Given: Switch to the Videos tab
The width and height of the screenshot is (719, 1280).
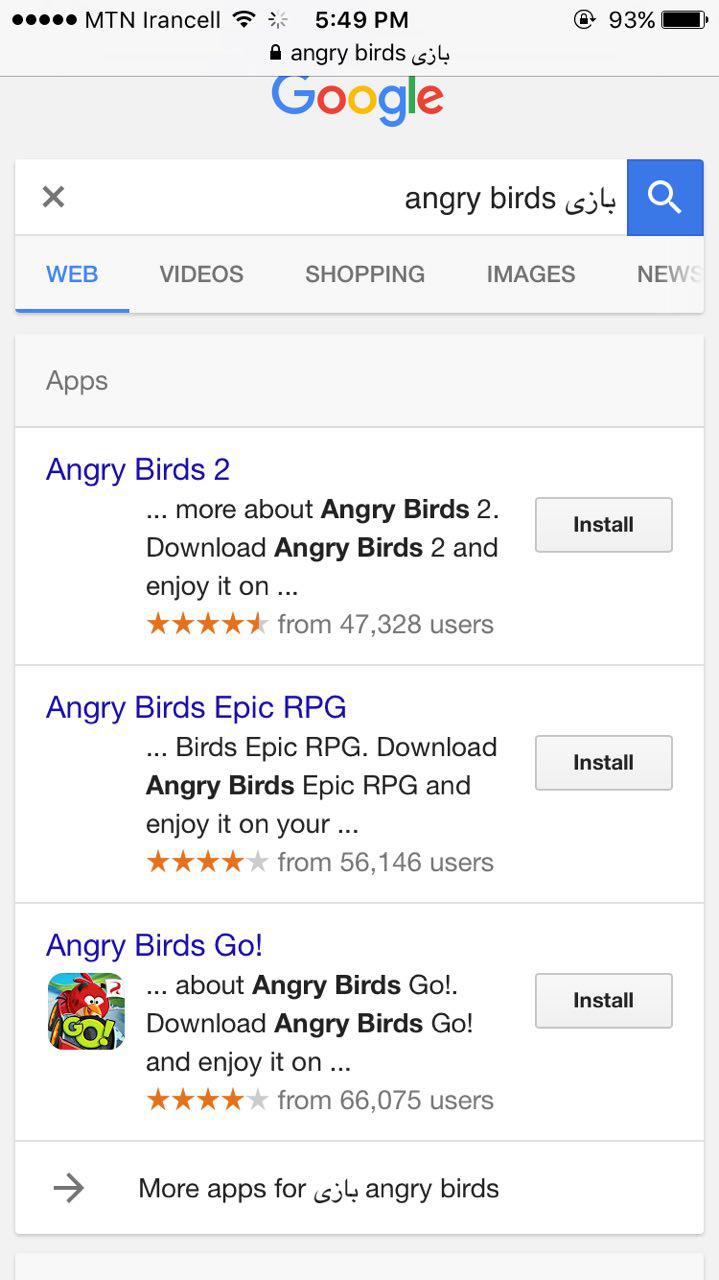Looking at the screenshot, I should pos(201,274).
